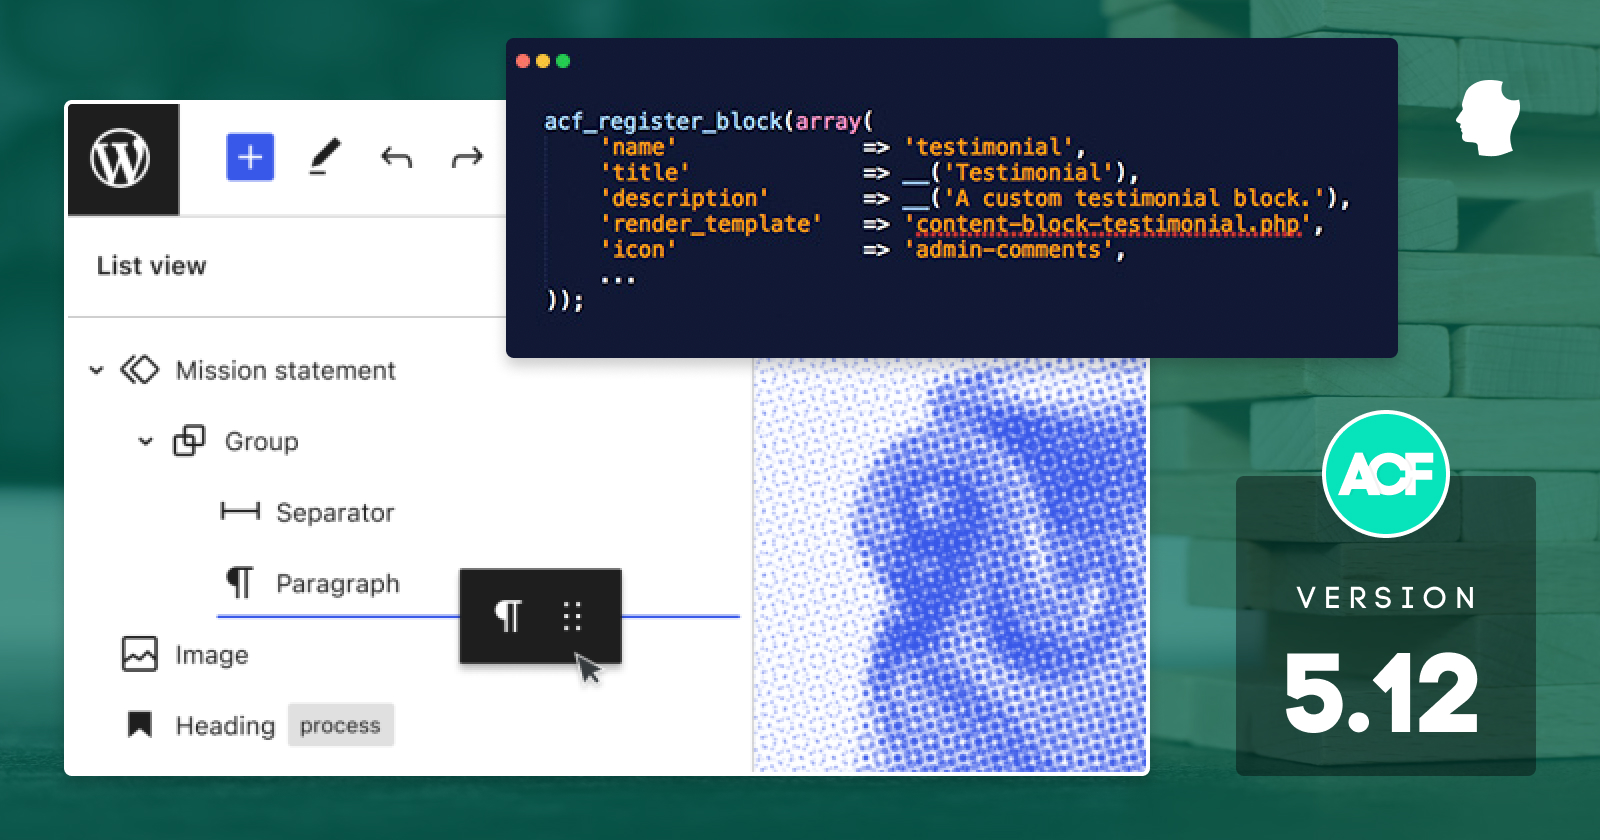1600x840 pixels.
Task: Click the 'description' key in code
Action: tap(685, 198)
